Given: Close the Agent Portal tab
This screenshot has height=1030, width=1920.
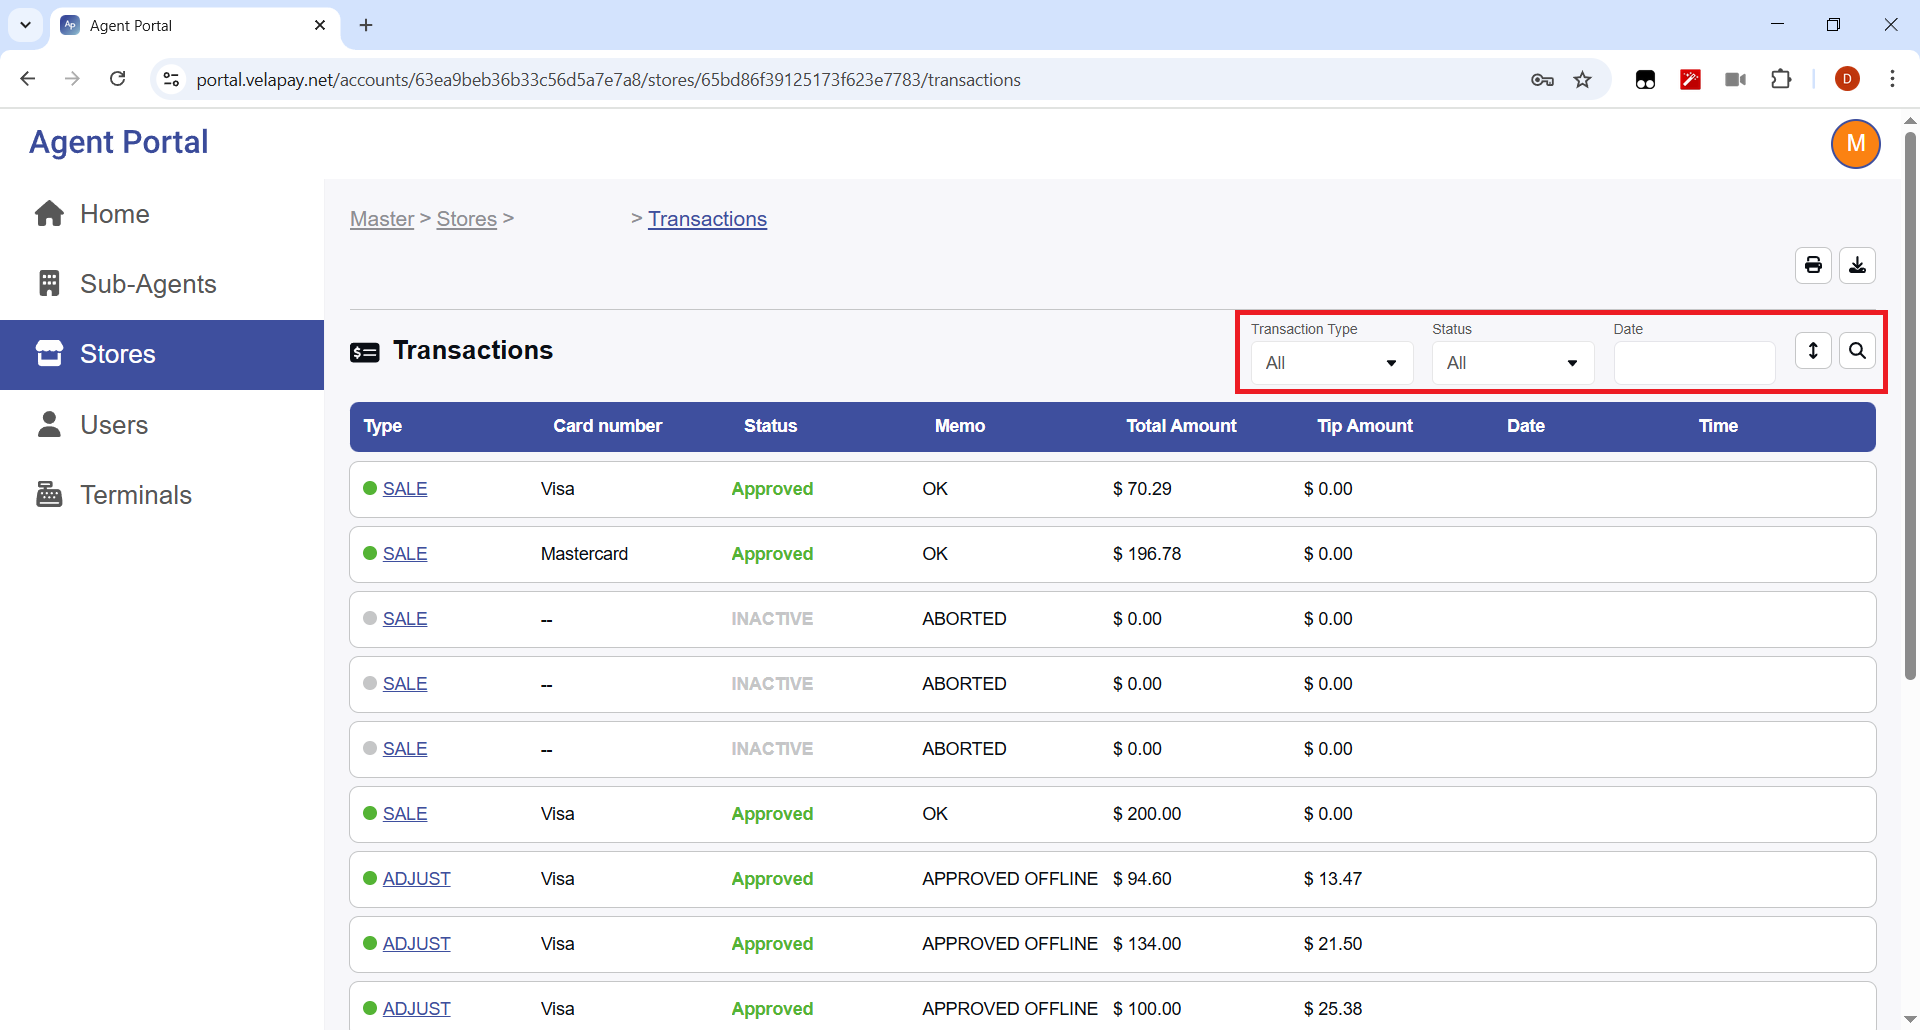Looking at the screenshot, I should tap(320, 25).
